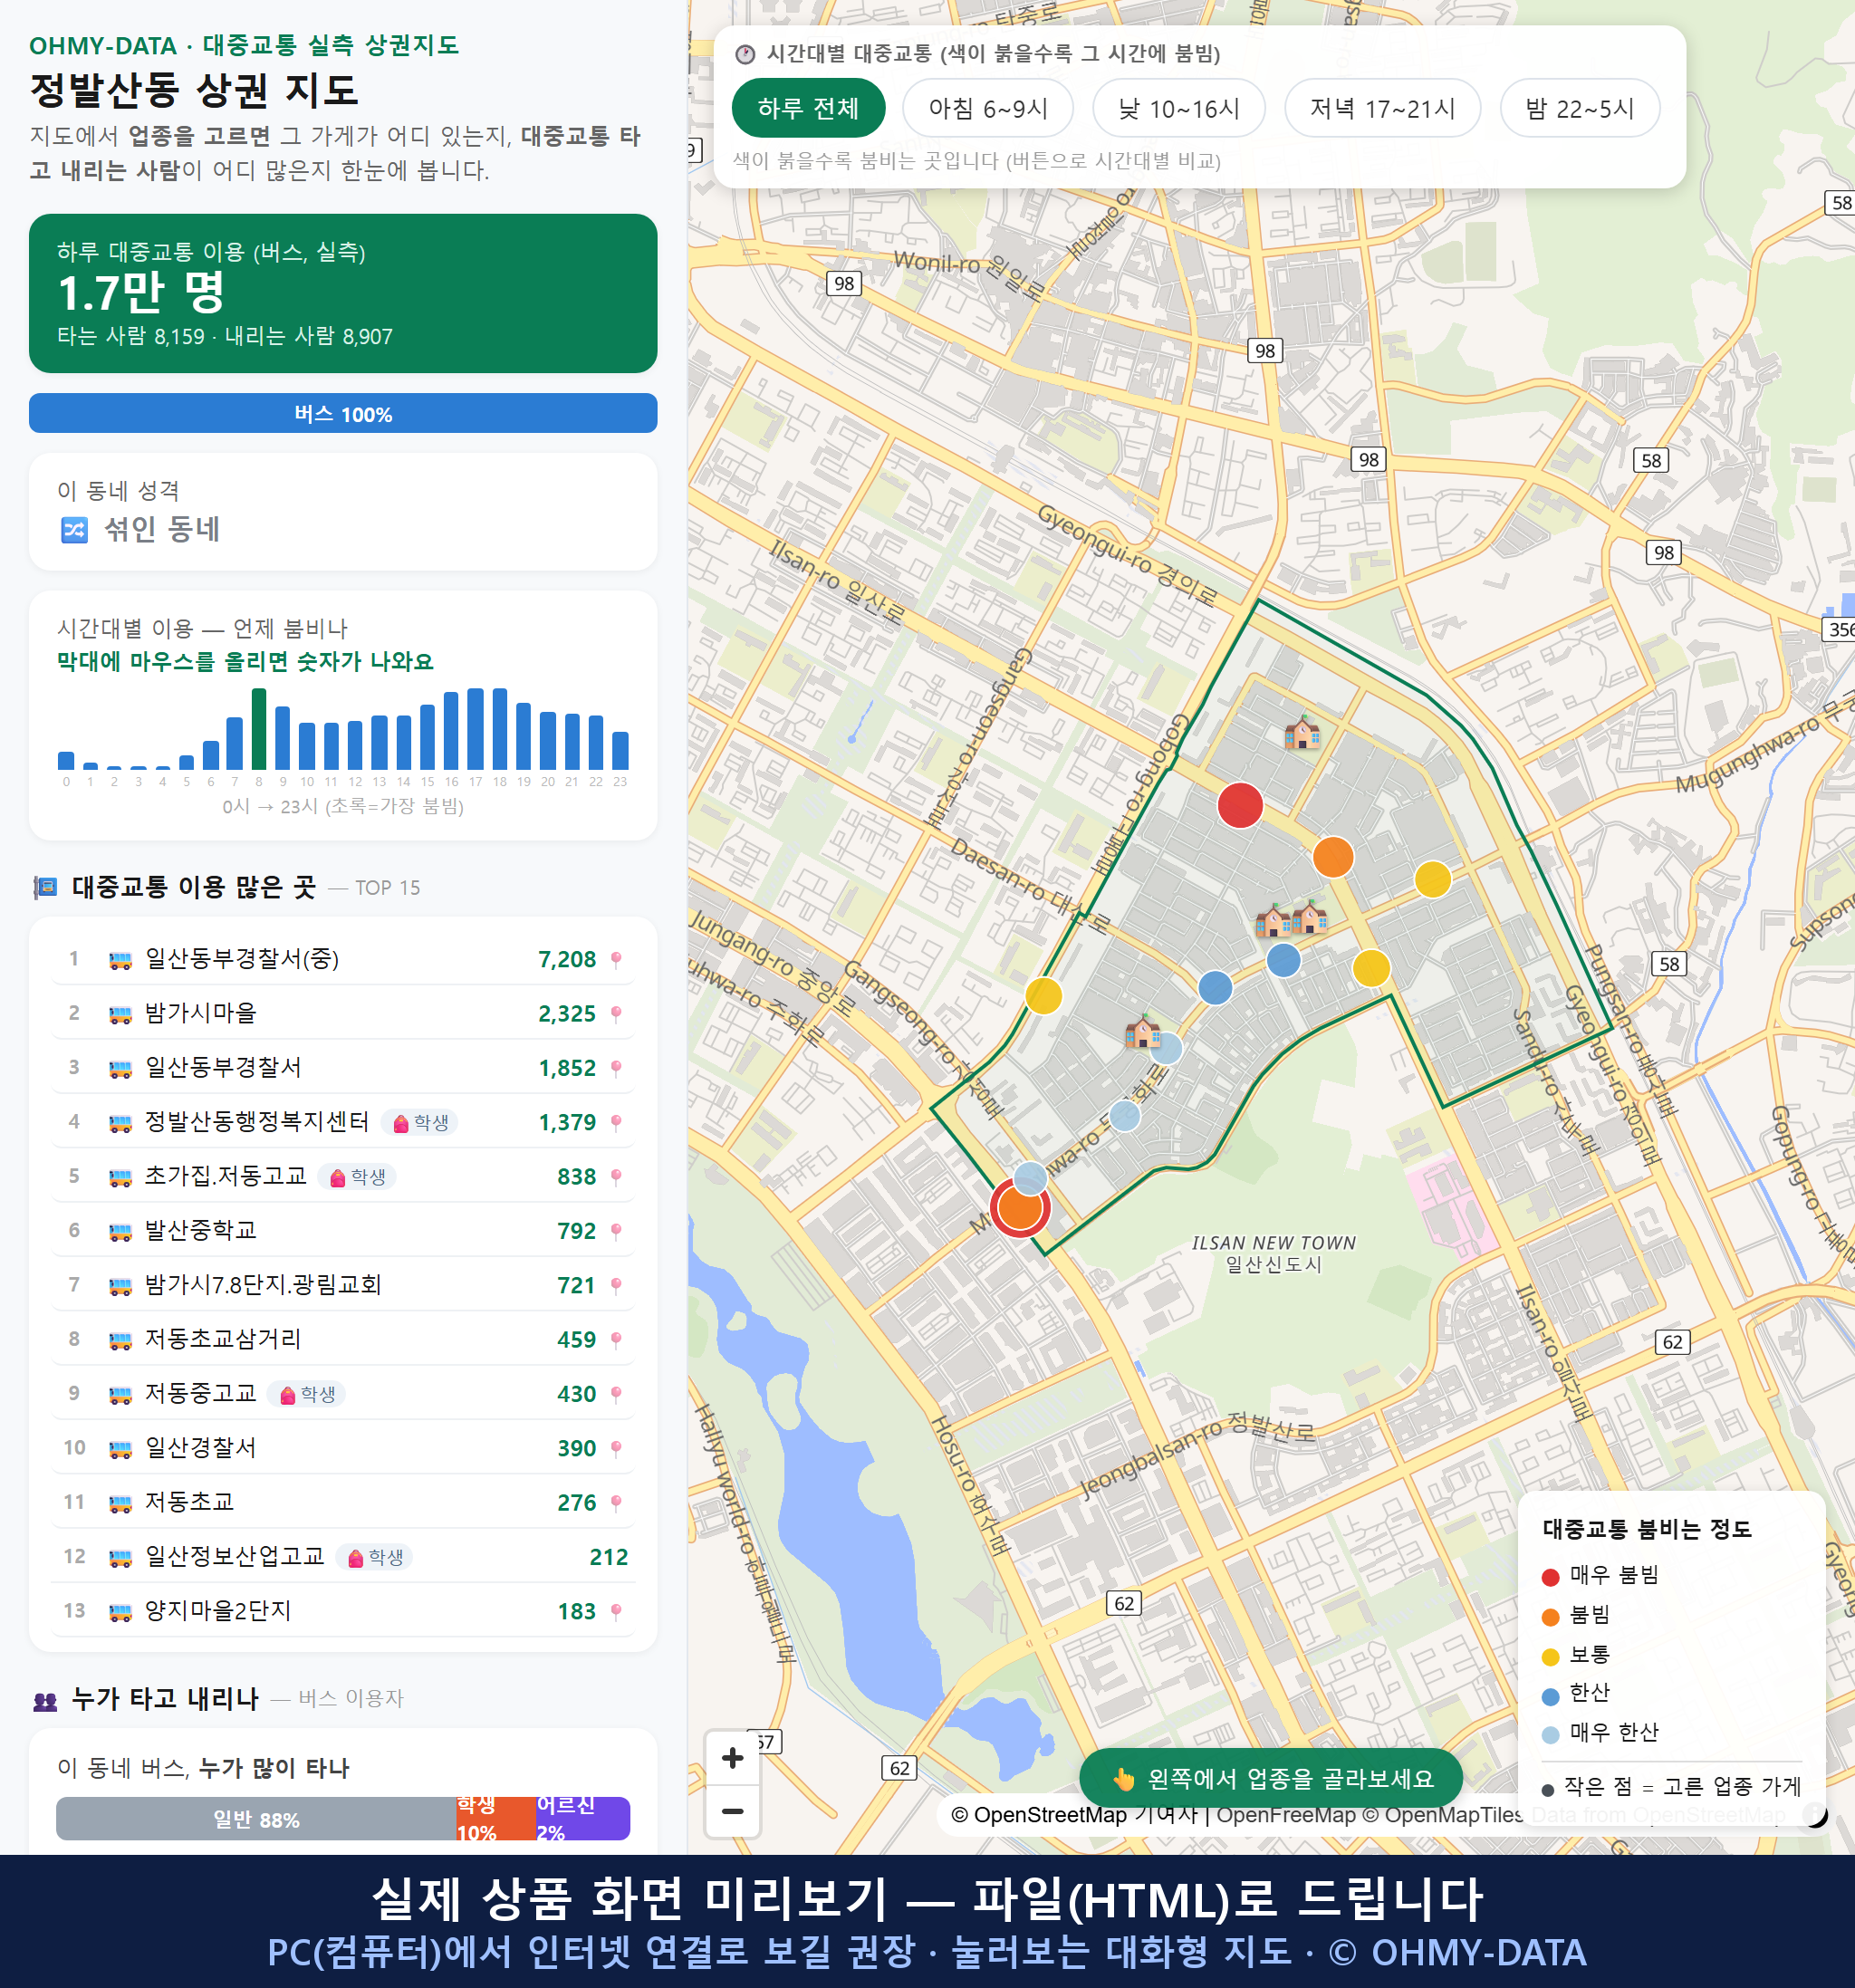The height and width of the screenshot is (1988, 1855).
Task: Select the 밤 22~5시 time filter
Action: pos(1580,108)
